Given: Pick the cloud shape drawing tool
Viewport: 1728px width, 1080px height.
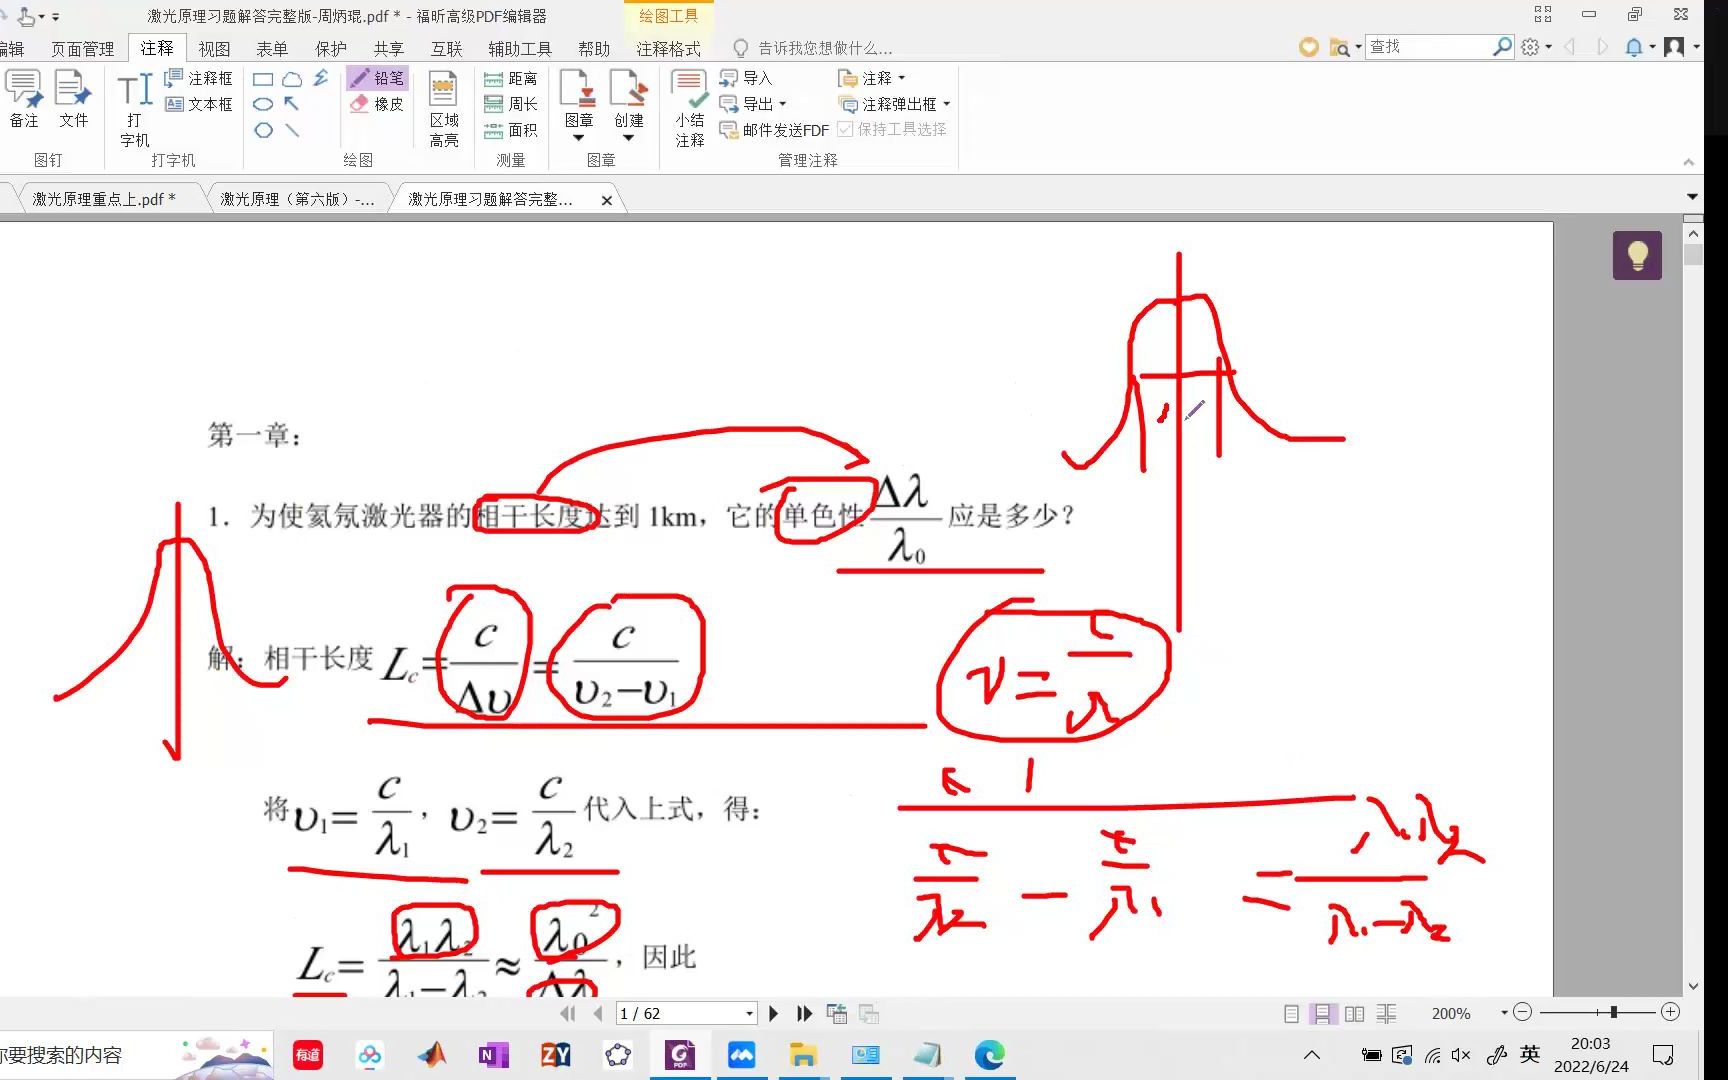Looking at the screenshot, I should point(292,79).
